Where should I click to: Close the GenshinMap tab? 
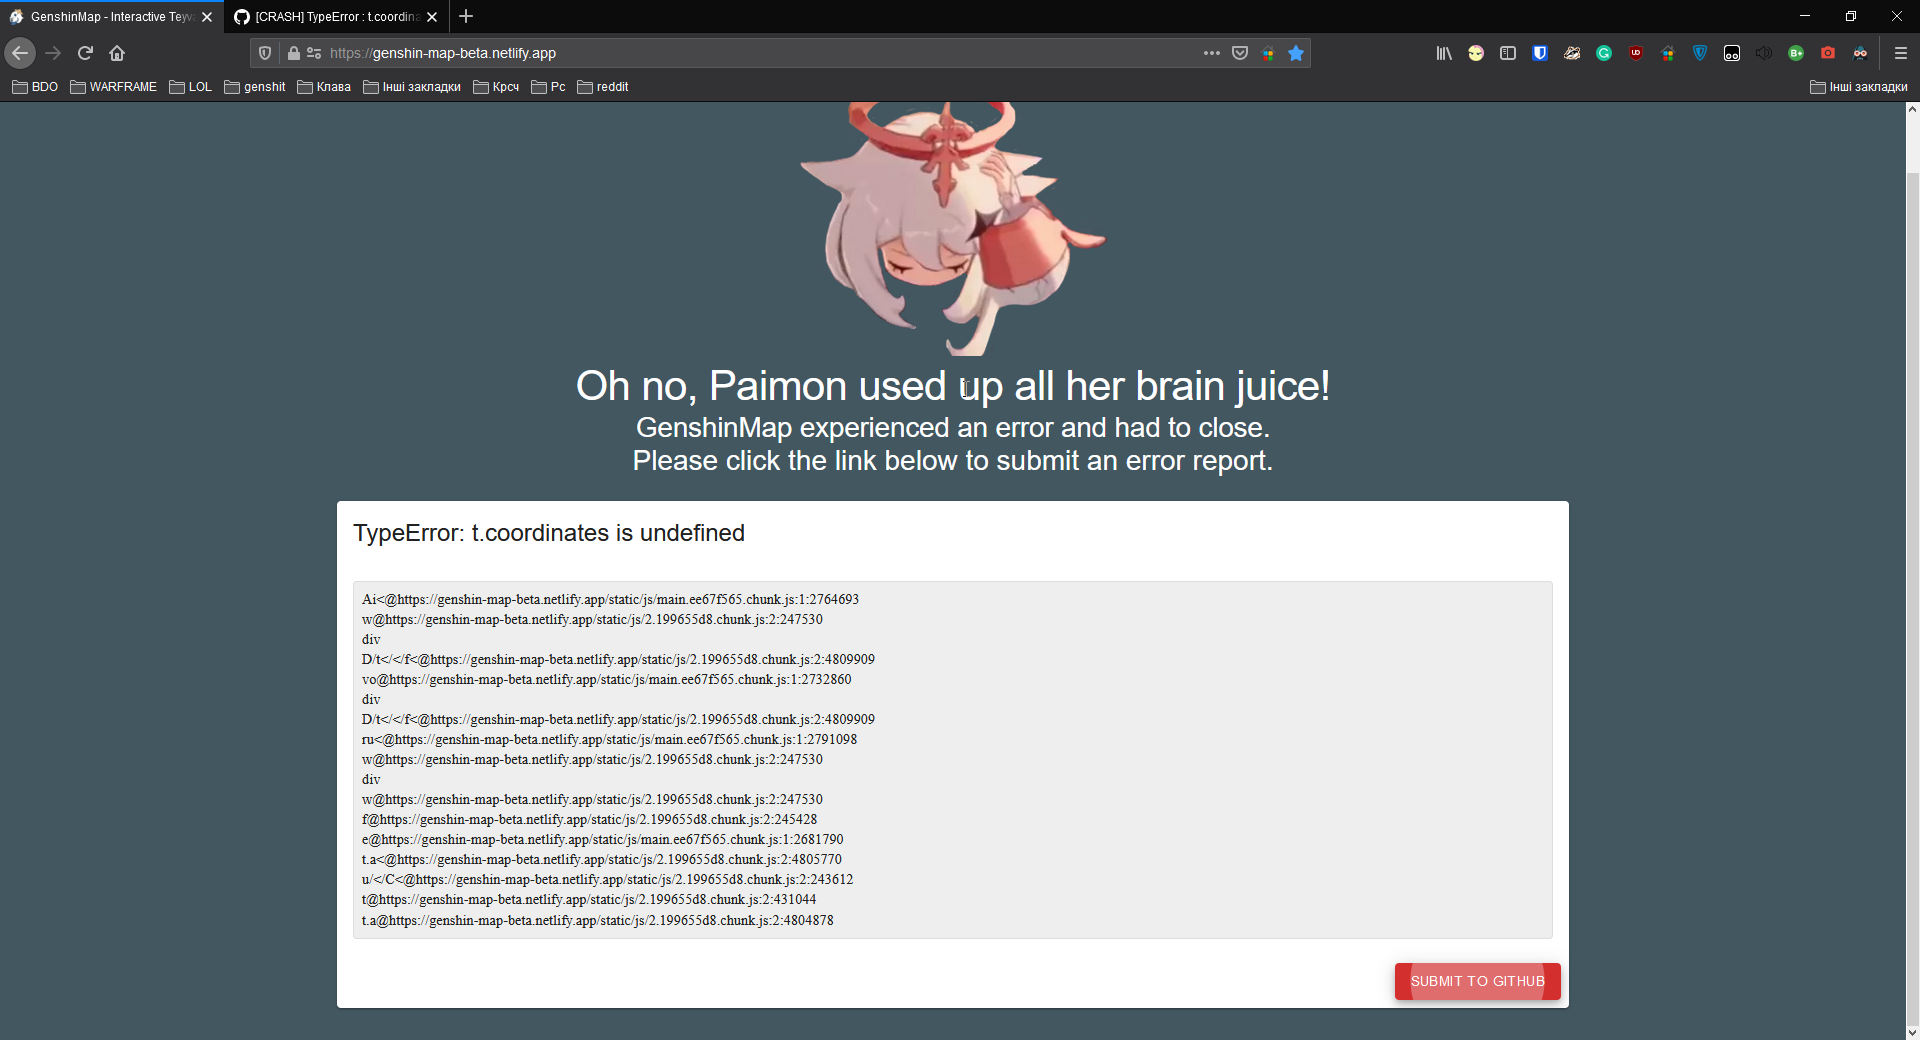tap(207, 17)
